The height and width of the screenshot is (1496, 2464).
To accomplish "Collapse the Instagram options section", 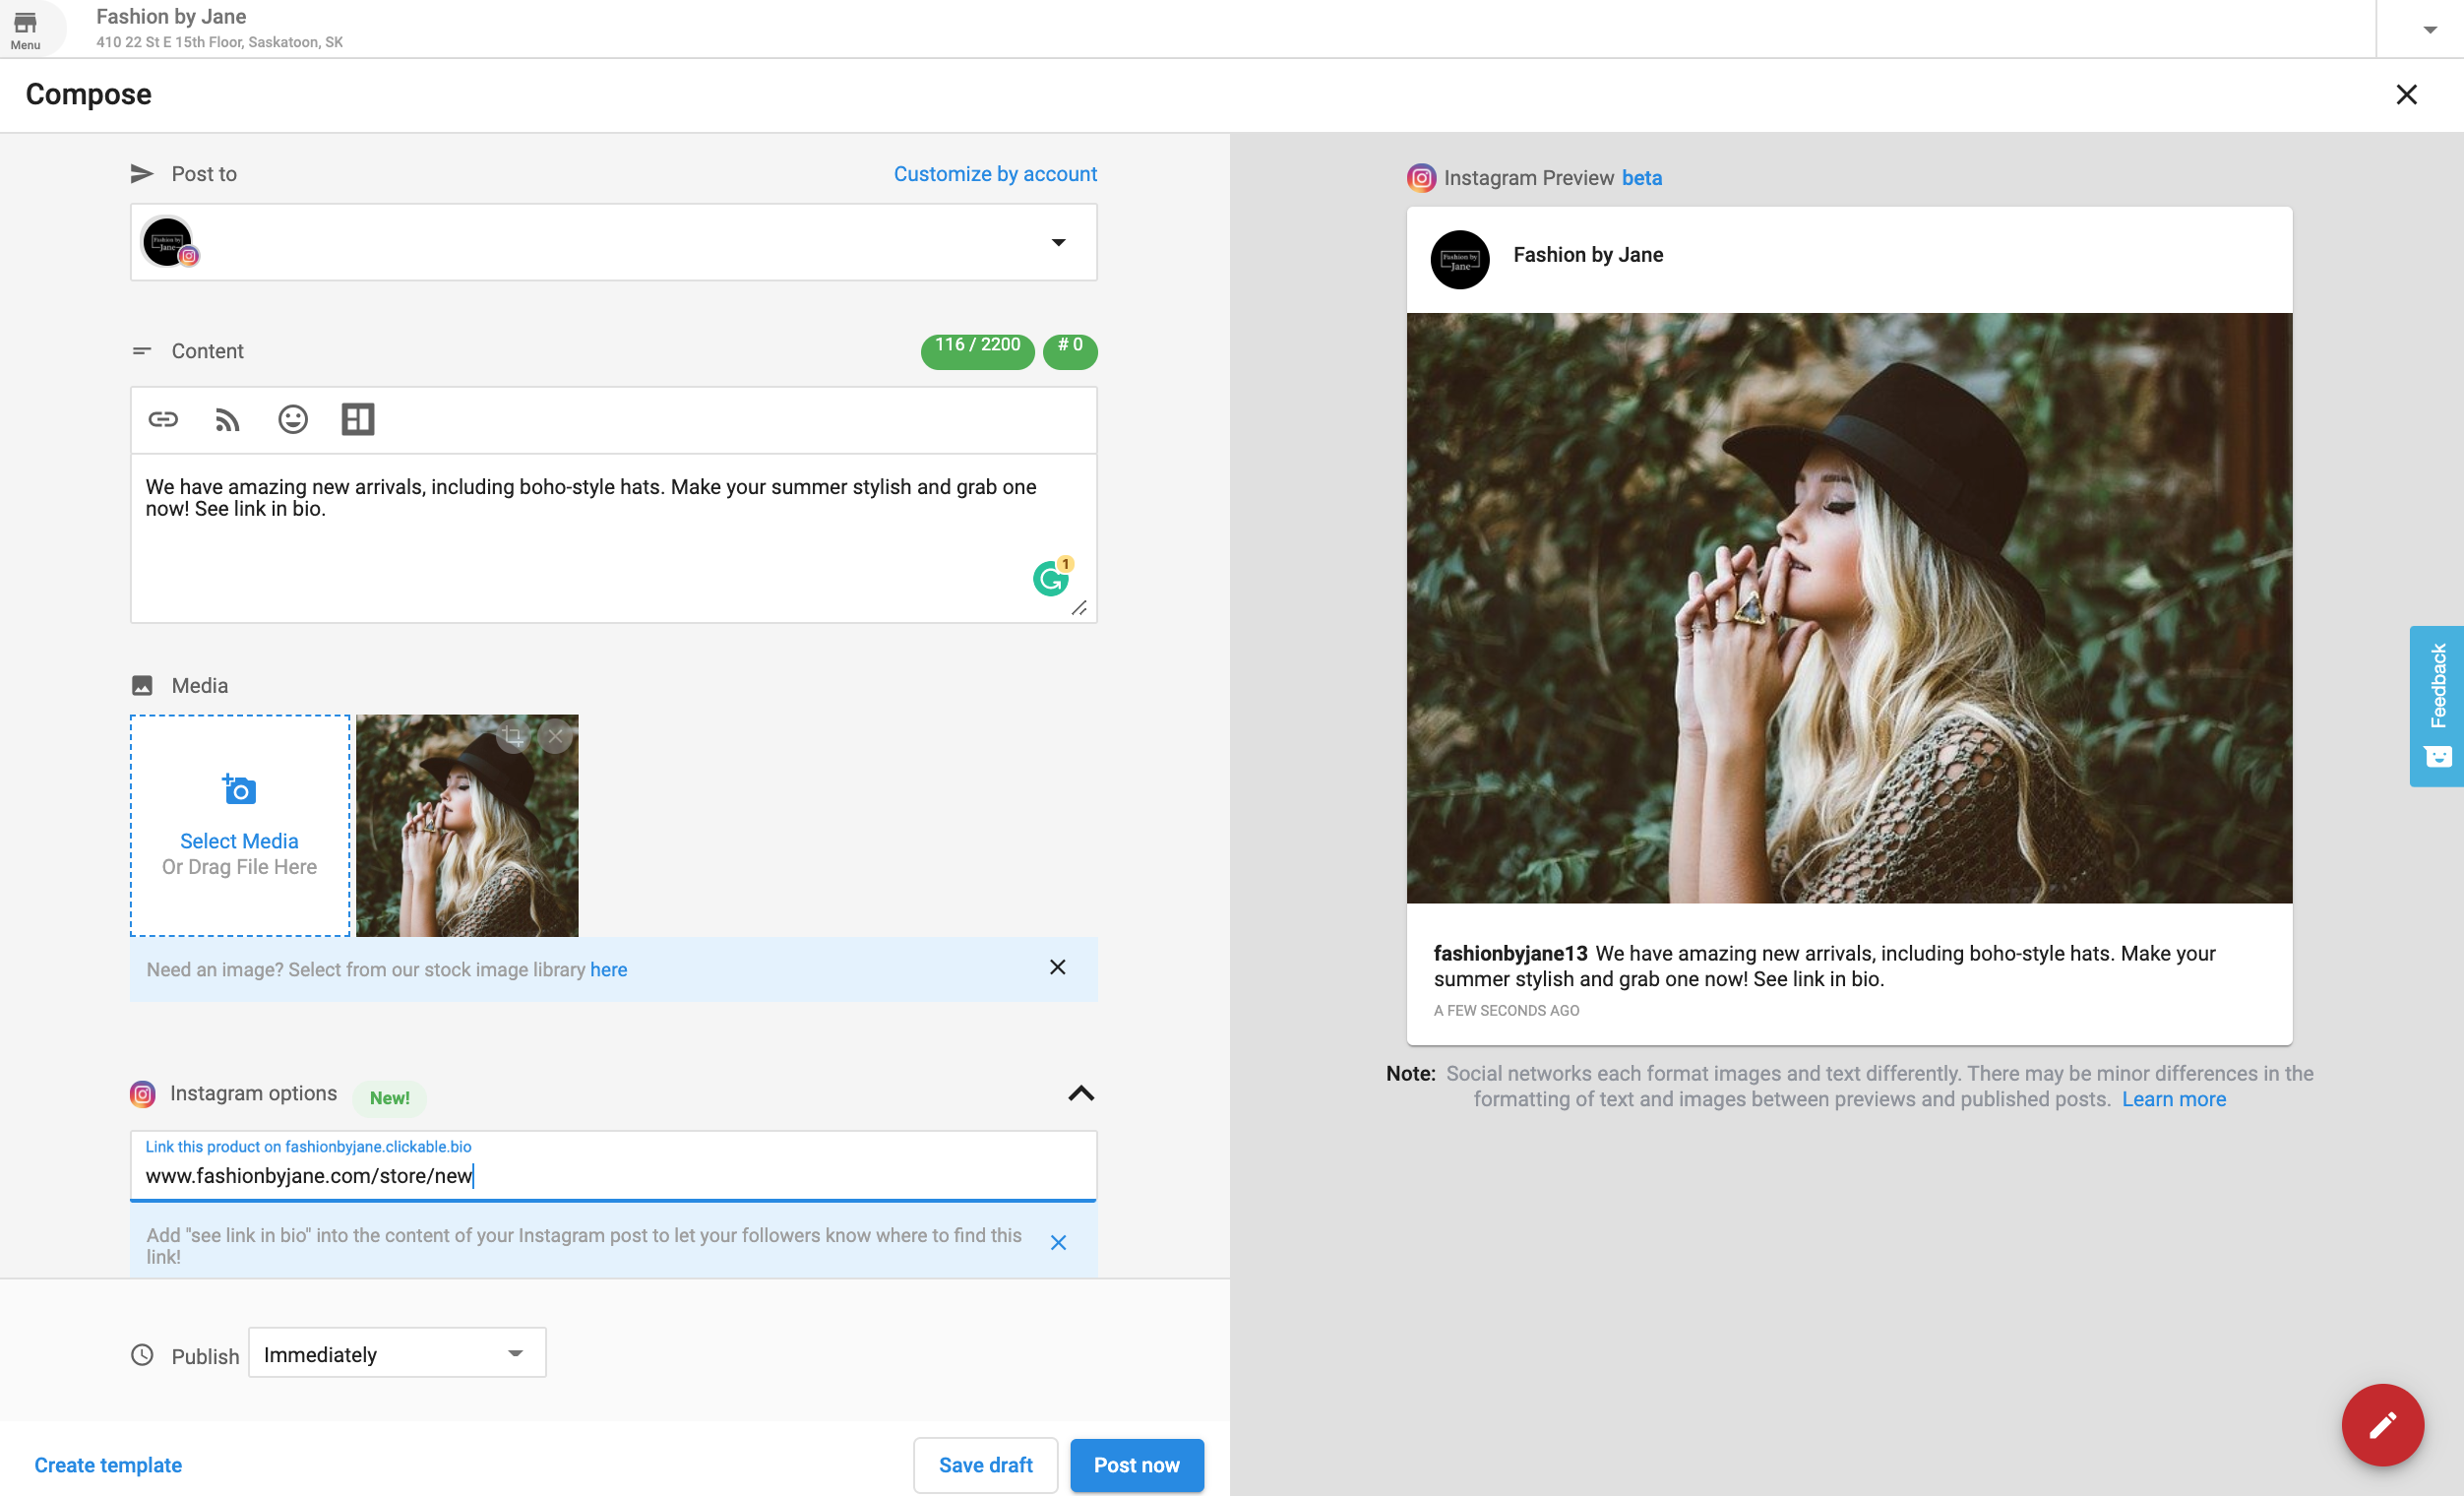I will tap(1080, 1094).
